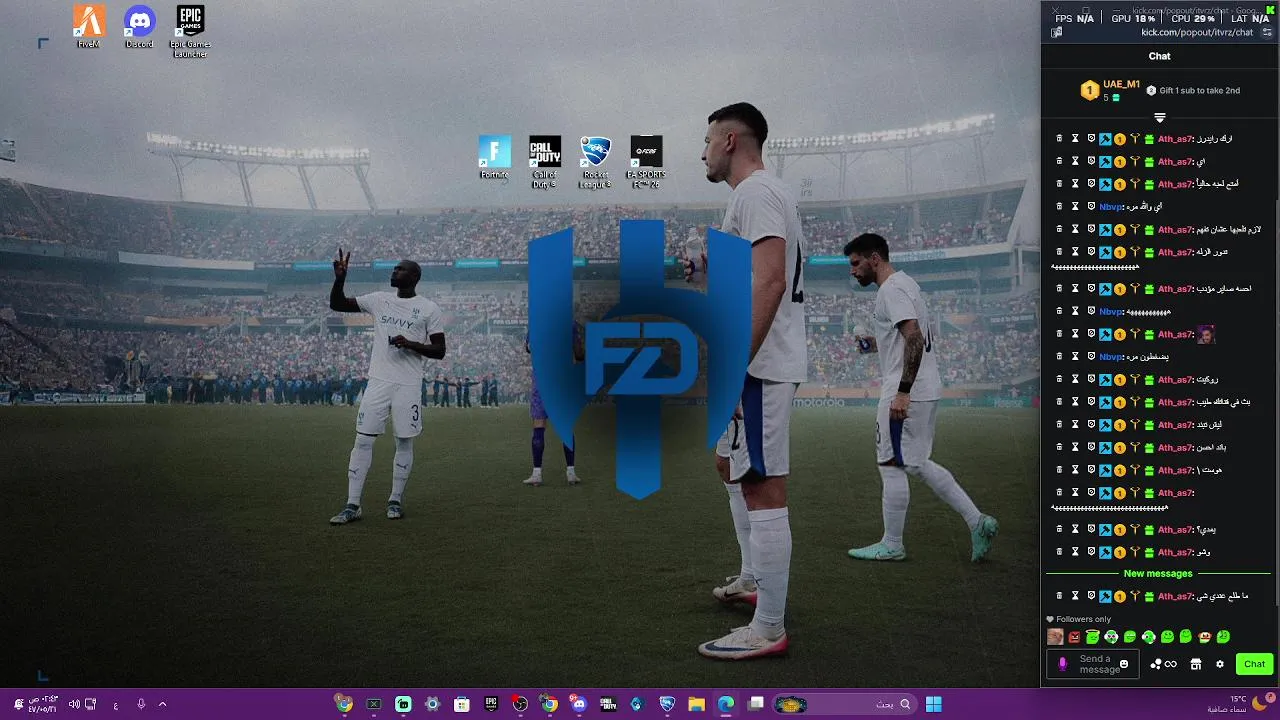Timeout Ath_as7 on the newest message

click(1075, 596)
